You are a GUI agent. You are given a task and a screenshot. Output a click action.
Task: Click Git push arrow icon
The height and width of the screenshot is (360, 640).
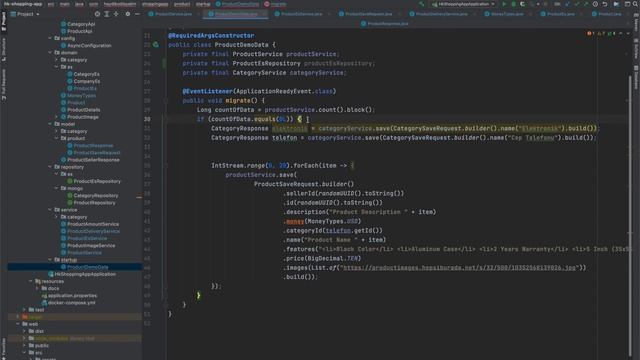click(x=586, y=4)
